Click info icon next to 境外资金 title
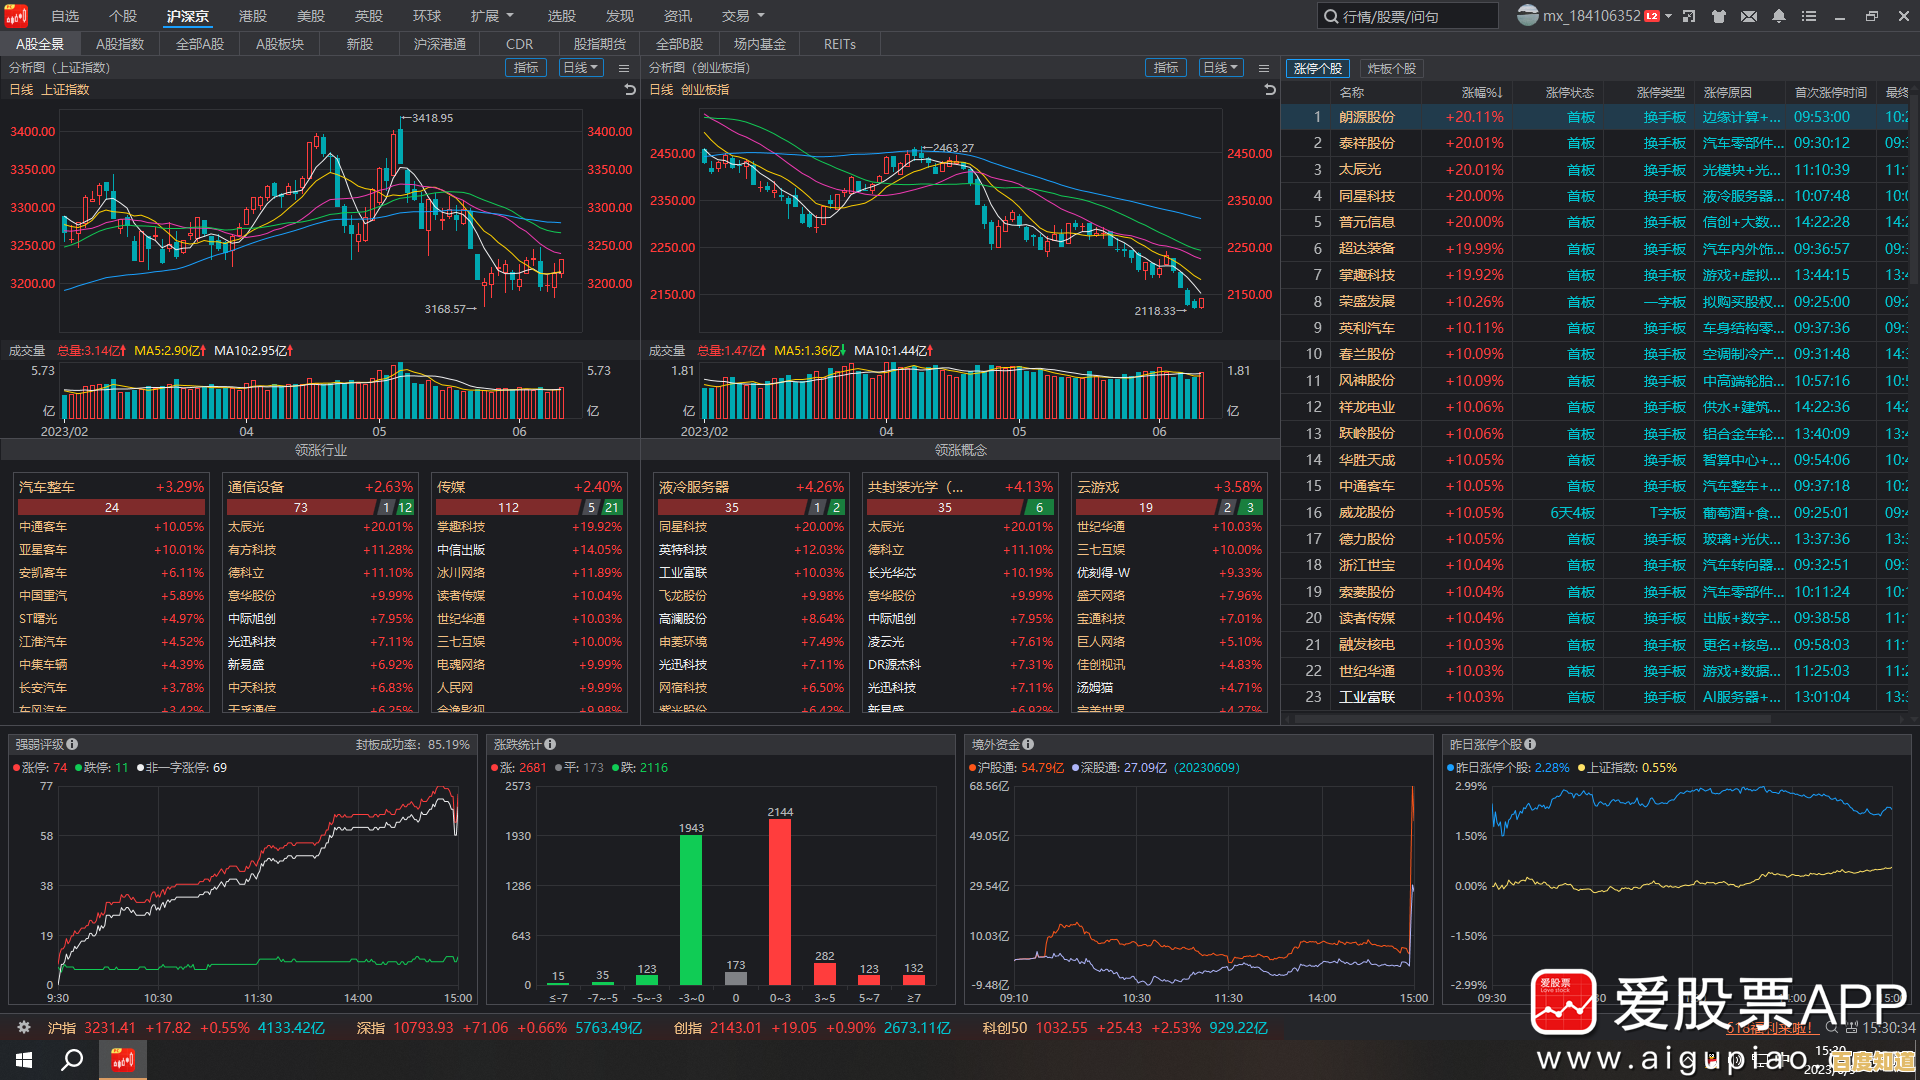Screen dimensions: 1920x1080 click(x=1028, y=744)
